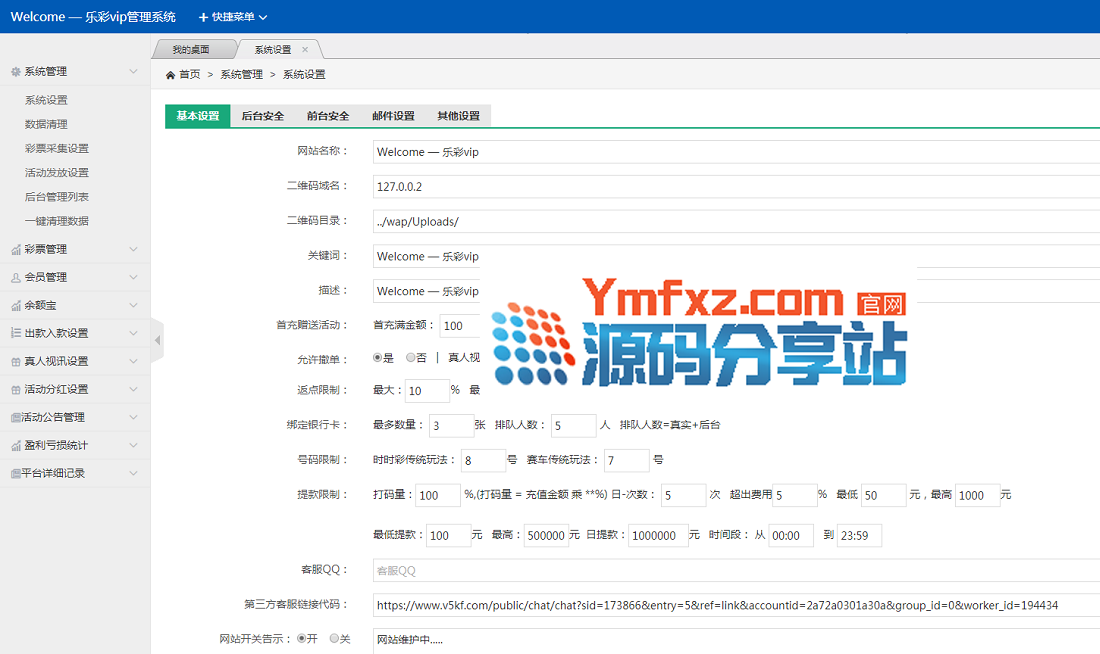This screenshot has width=1100, height=654.
Task: Expand the 活动分红设置 sidebar section
Action: click(75, 389)
